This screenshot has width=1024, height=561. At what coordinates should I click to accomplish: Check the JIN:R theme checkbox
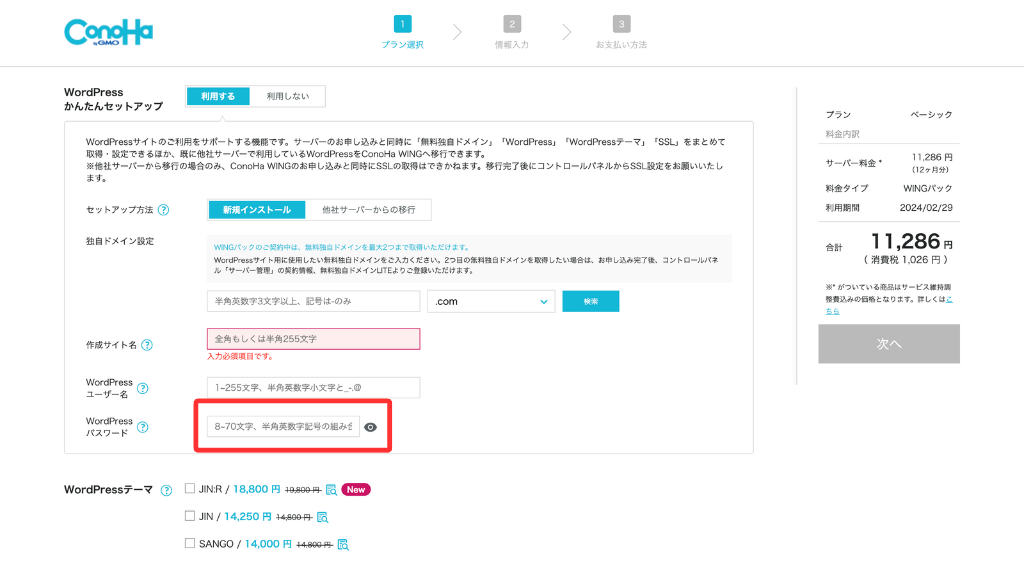[x=190, y=489]
